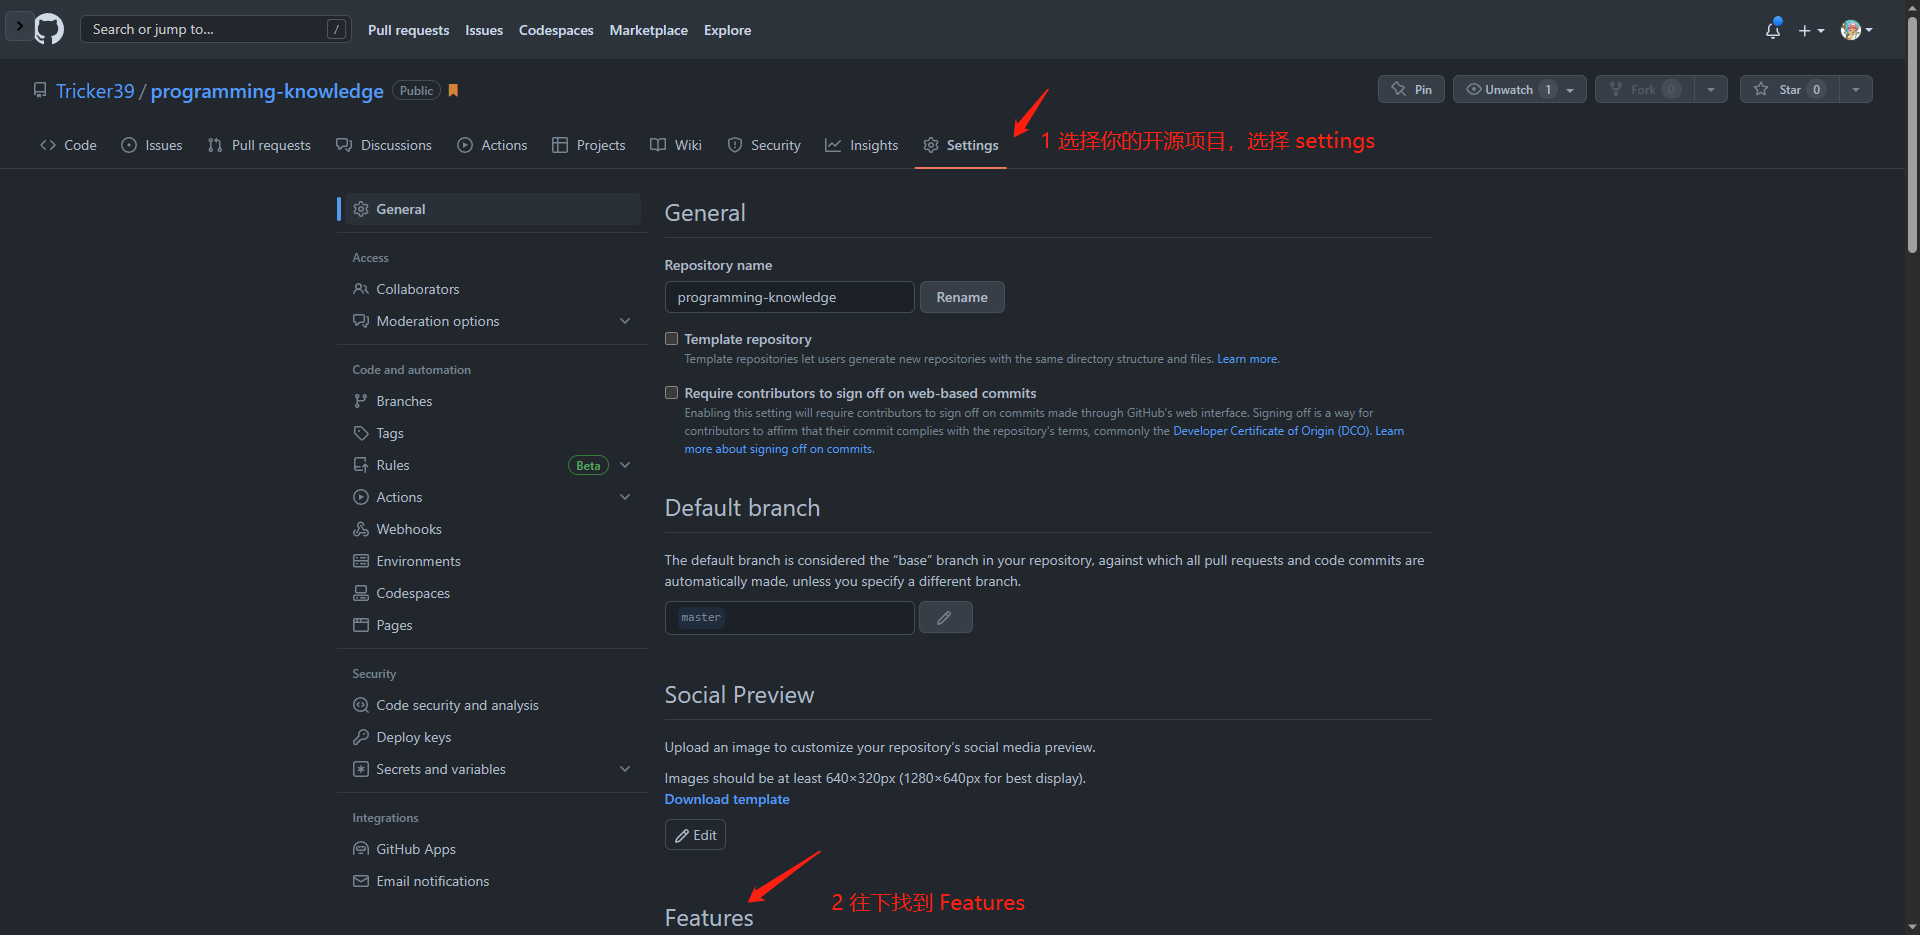Open the Security tab

coord(764,145)
